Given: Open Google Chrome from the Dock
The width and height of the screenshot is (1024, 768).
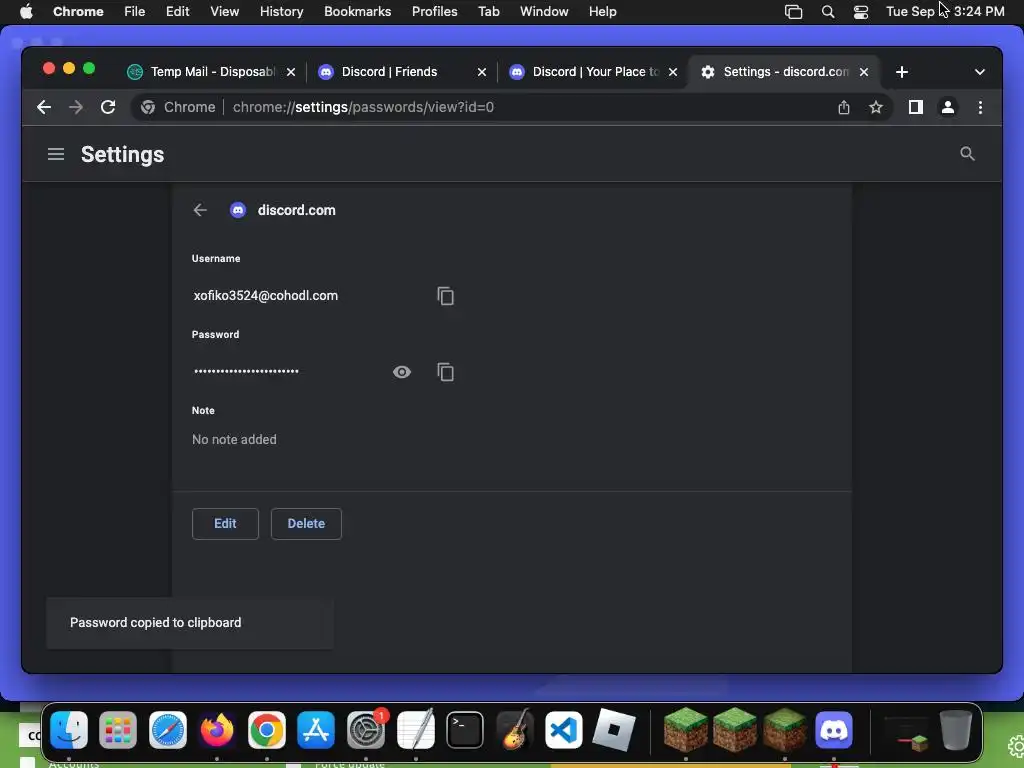Looking at the screenshot, I should (266, 729).
